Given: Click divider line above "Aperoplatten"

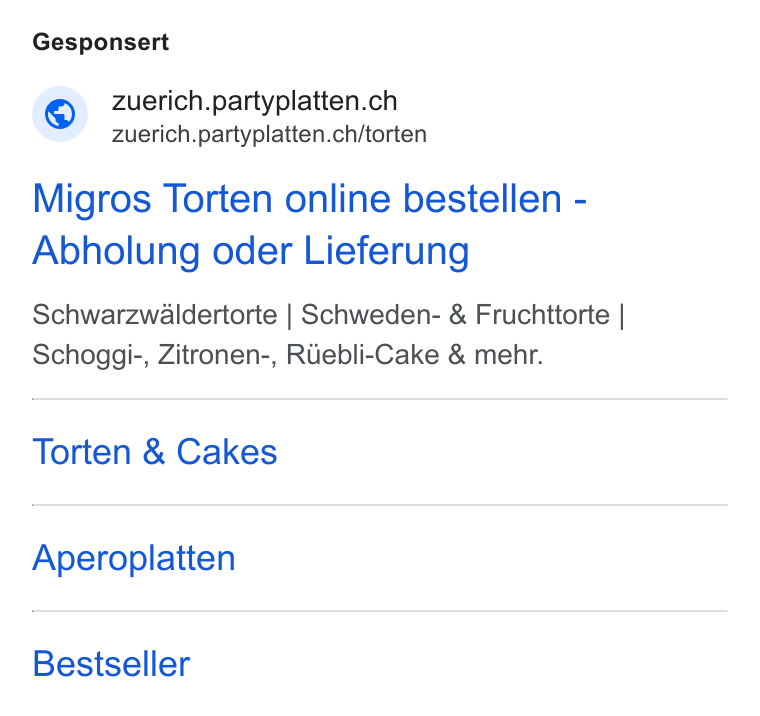Looking at the screenshot, I should (x=380, y=505).
